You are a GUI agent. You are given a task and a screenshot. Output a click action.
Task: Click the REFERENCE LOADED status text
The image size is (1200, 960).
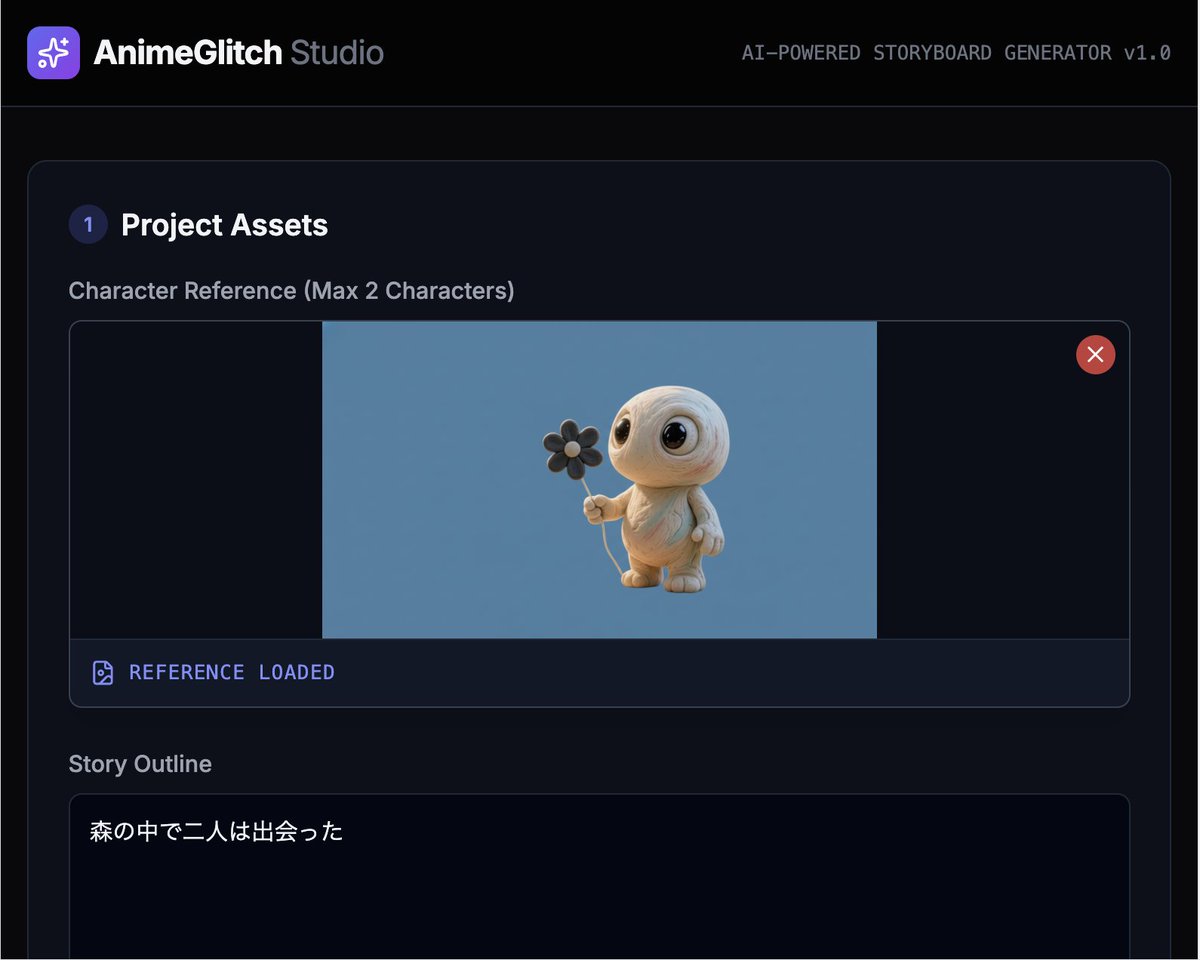pyautogui.click(x=232, y=672)
